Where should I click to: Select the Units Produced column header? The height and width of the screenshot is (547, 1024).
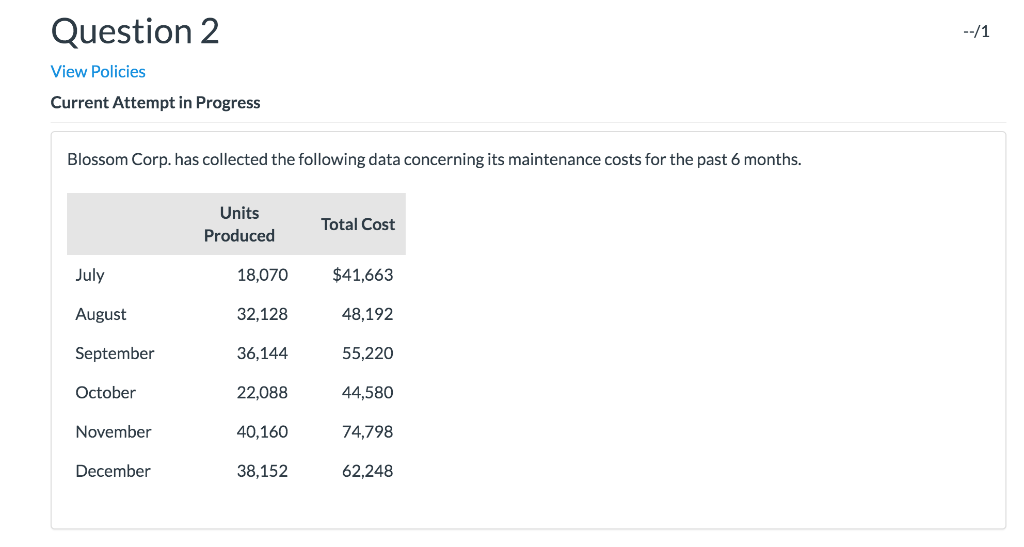(x=239, y=224)
